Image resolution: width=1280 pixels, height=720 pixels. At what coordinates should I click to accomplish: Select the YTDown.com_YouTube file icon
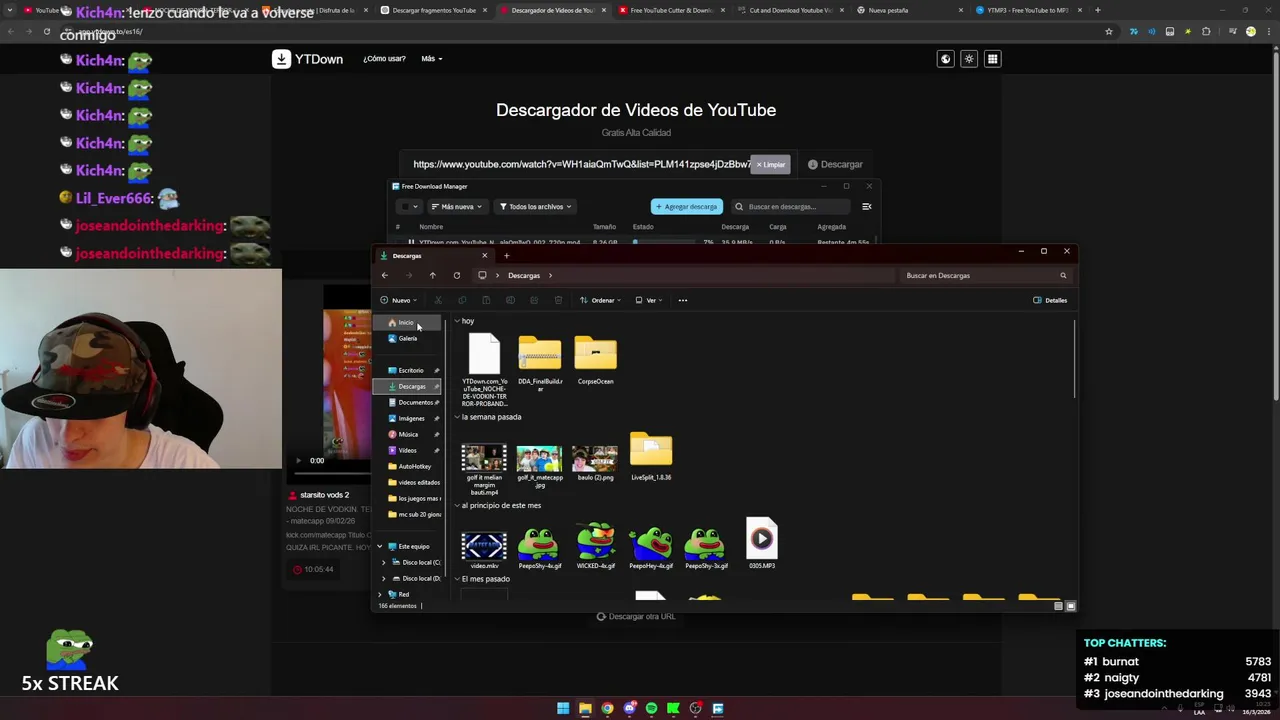[484, 354]
